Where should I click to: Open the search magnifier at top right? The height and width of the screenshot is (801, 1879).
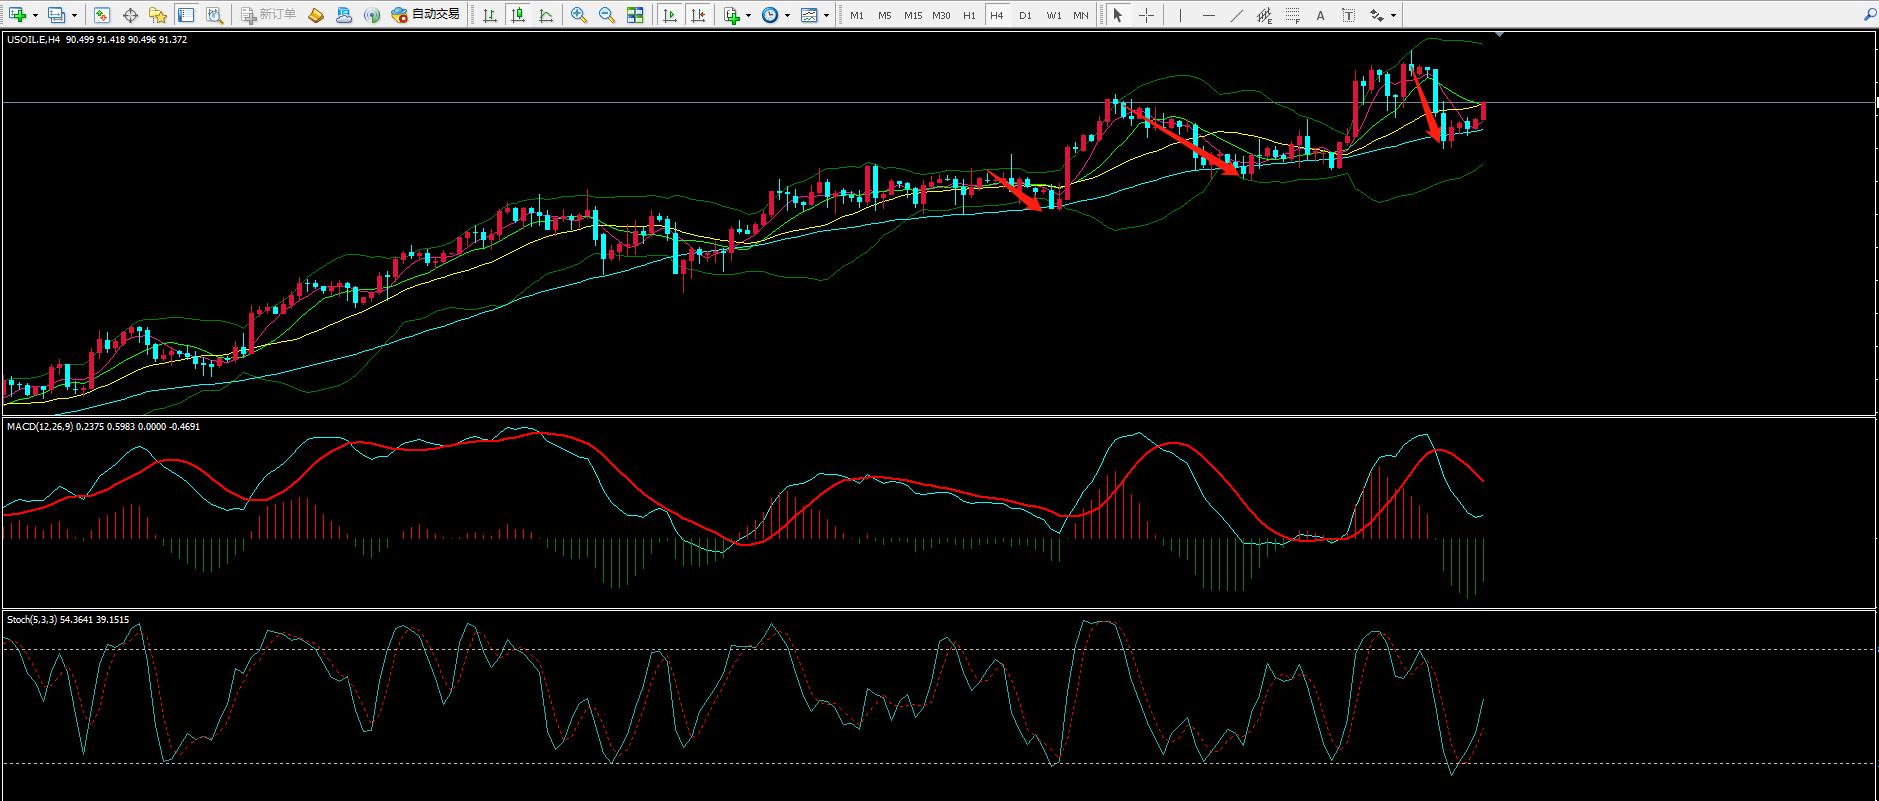(1869, 15)
